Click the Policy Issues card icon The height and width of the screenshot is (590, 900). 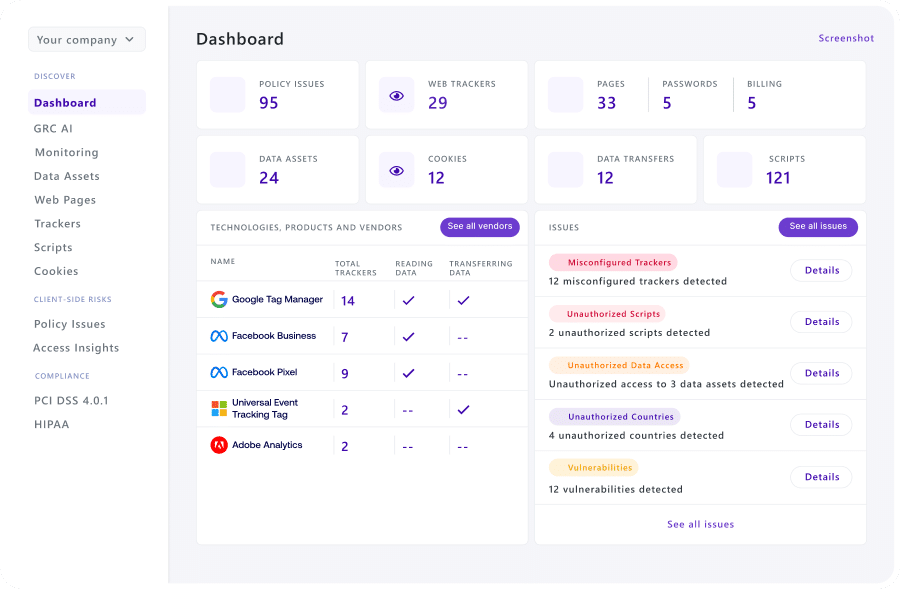pos(227,95)
